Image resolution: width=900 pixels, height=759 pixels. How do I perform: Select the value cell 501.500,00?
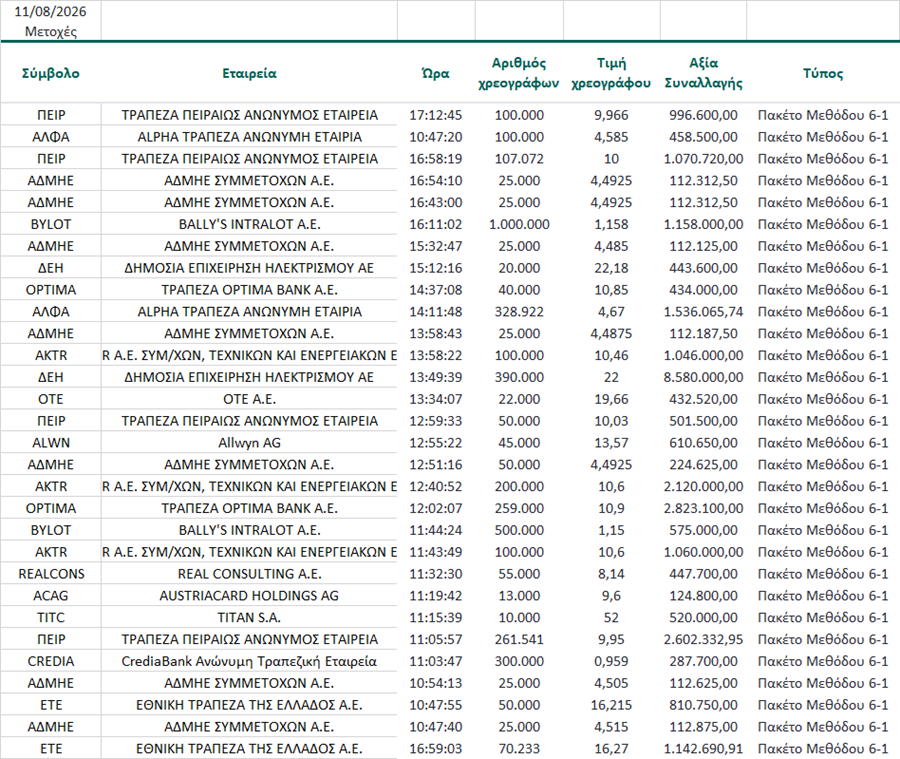tap(704, 420)
